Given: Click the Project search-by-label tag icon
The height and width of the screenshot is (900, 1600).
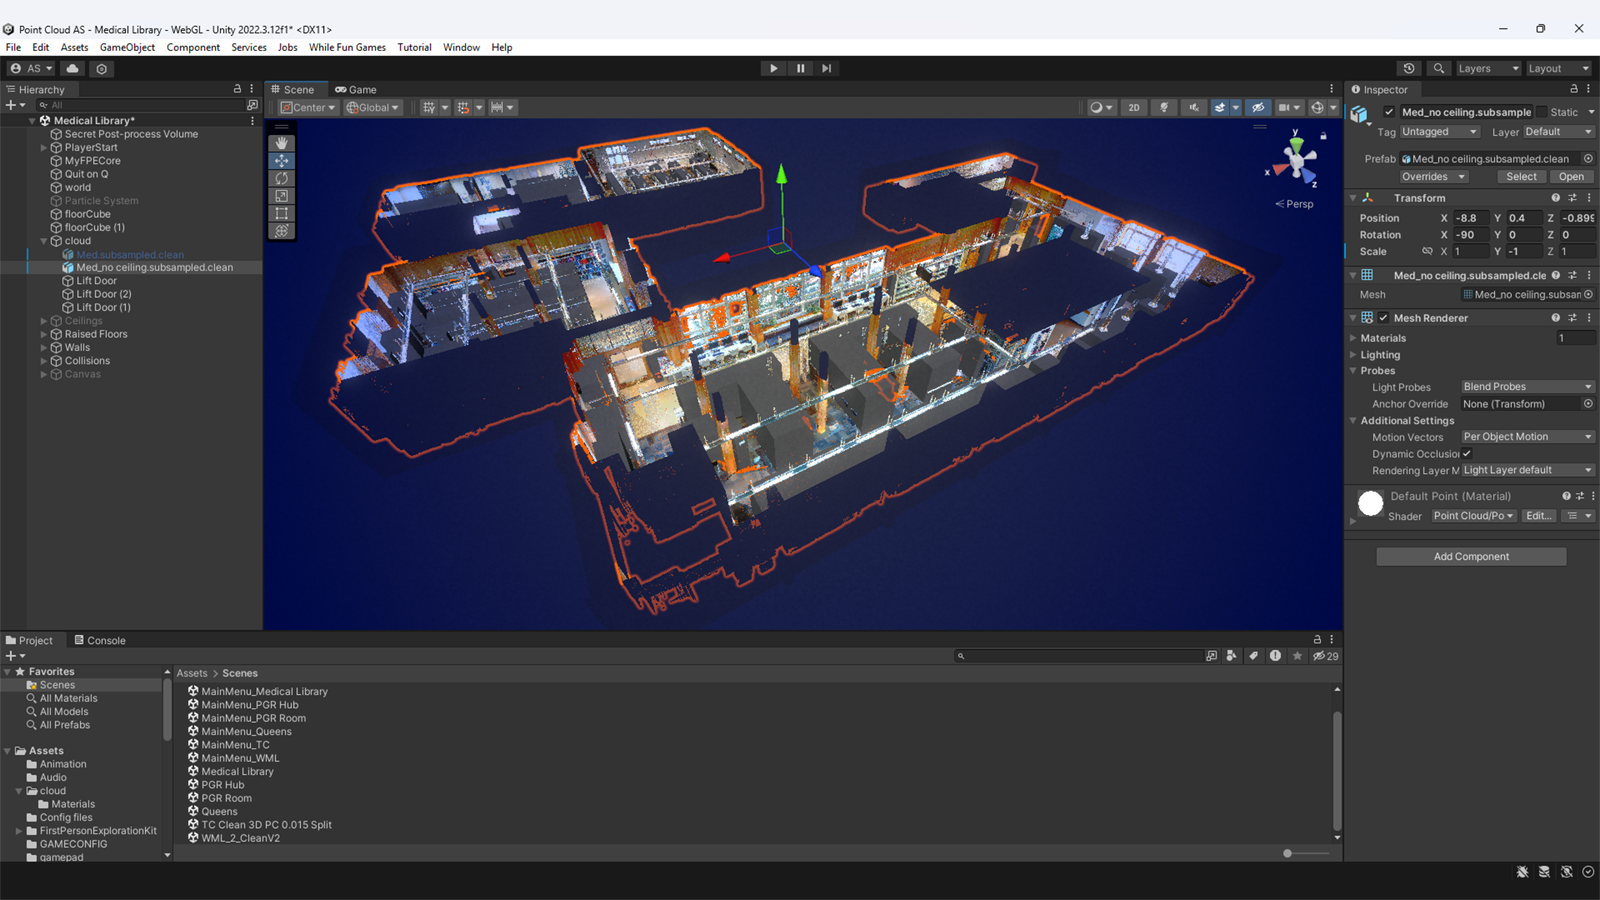Looking at the screenshot, I should tap(1254, 656).
